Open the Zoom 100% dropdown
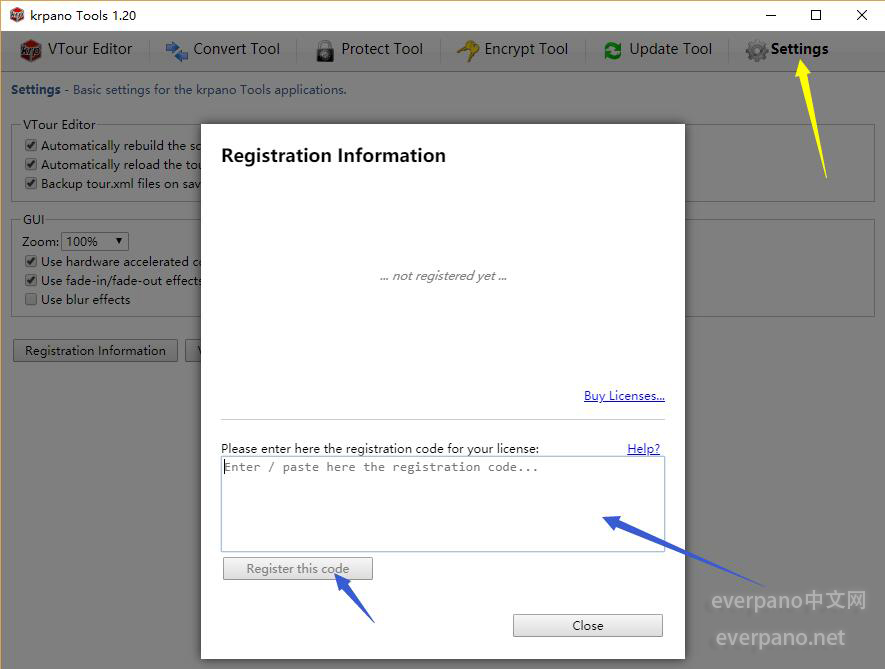 click(95, 242)
